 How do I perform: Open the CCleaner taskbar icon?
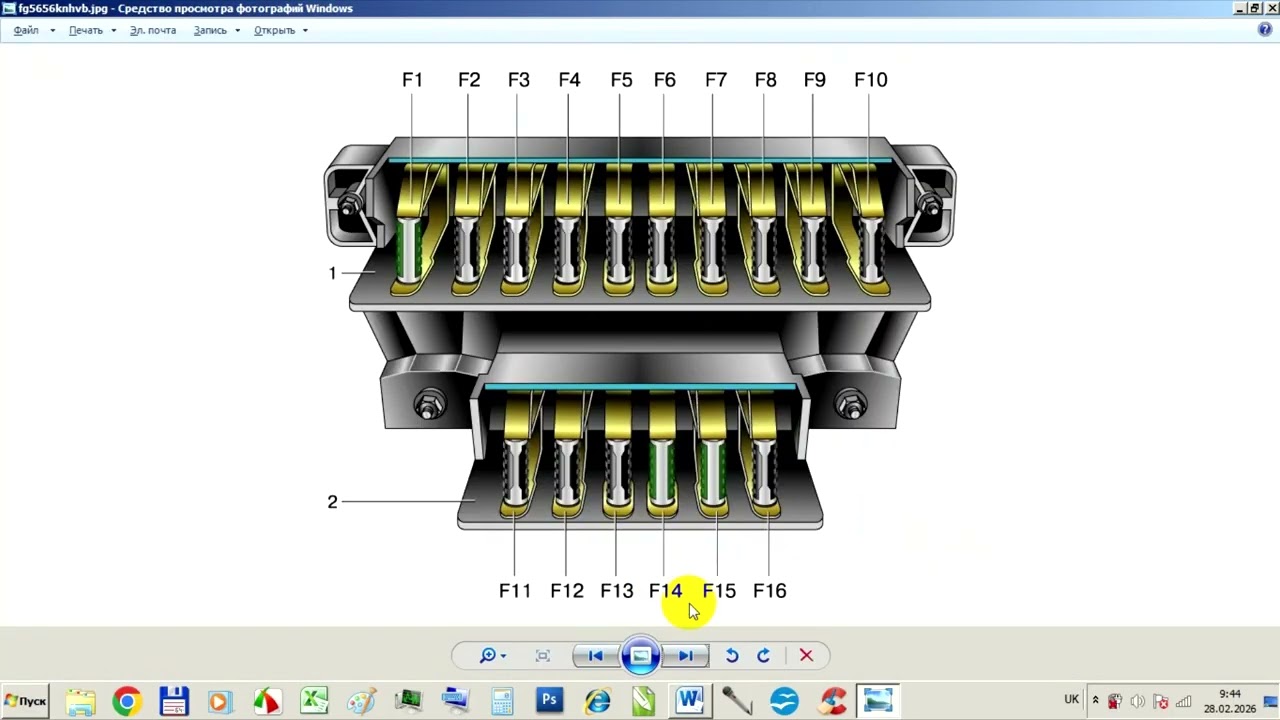click(832, 701)
